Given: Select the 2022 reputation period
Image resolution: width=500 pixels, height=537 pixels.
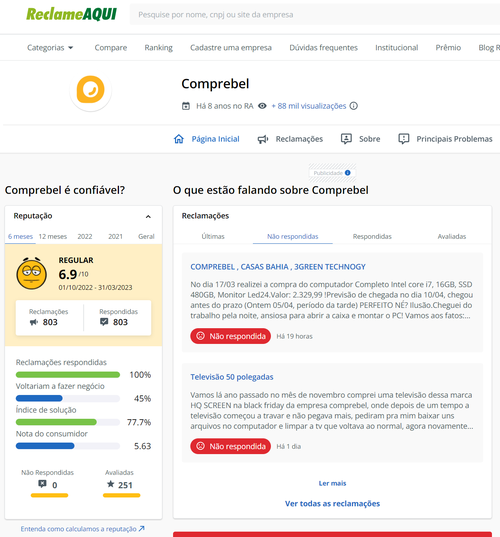Looking at the screenshot, I should click(x=85, y=236).
